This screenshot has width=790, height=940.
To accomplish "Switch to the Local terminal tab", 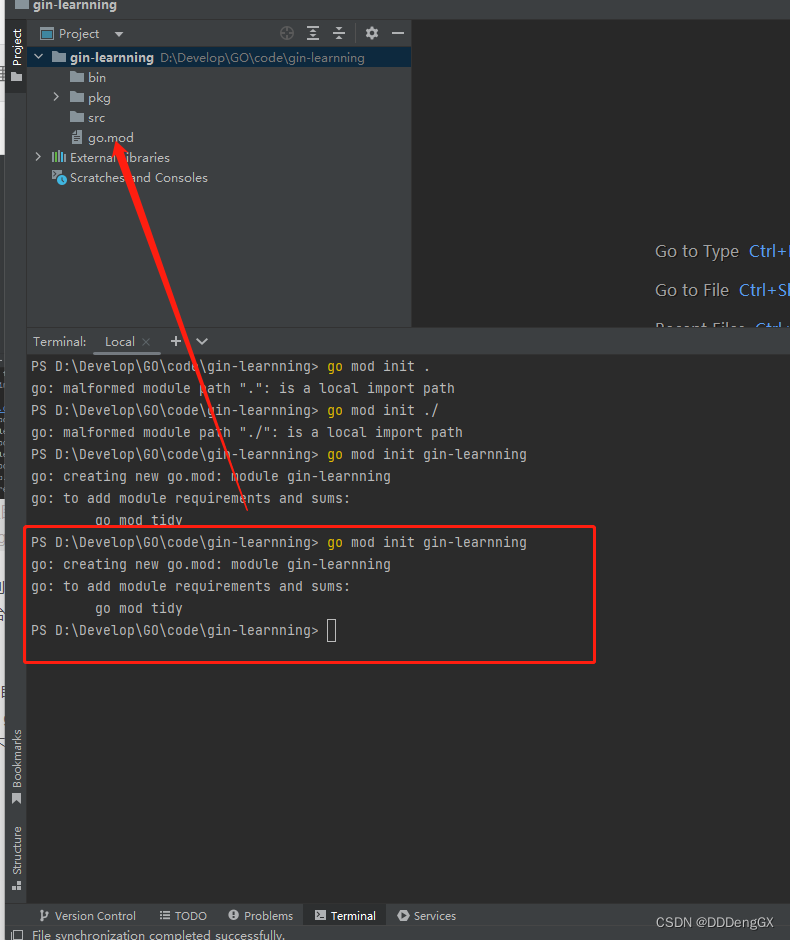I will (119, 342).
